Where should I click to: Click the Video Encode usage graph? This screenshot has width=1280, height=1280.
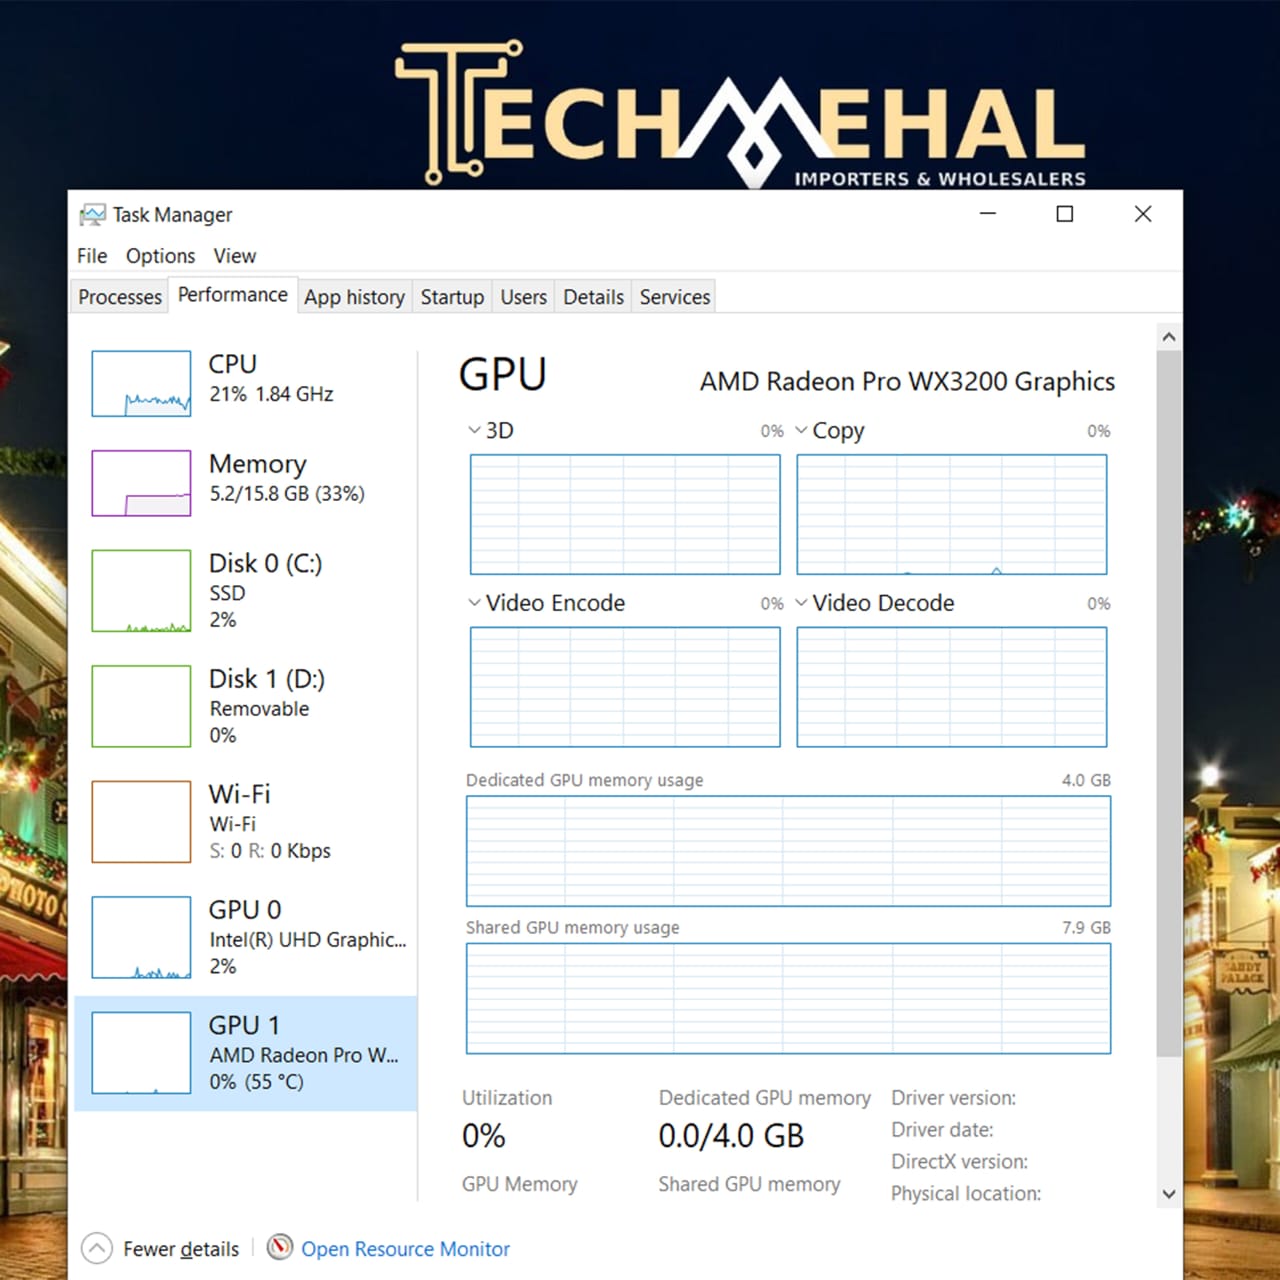[625, 687]
